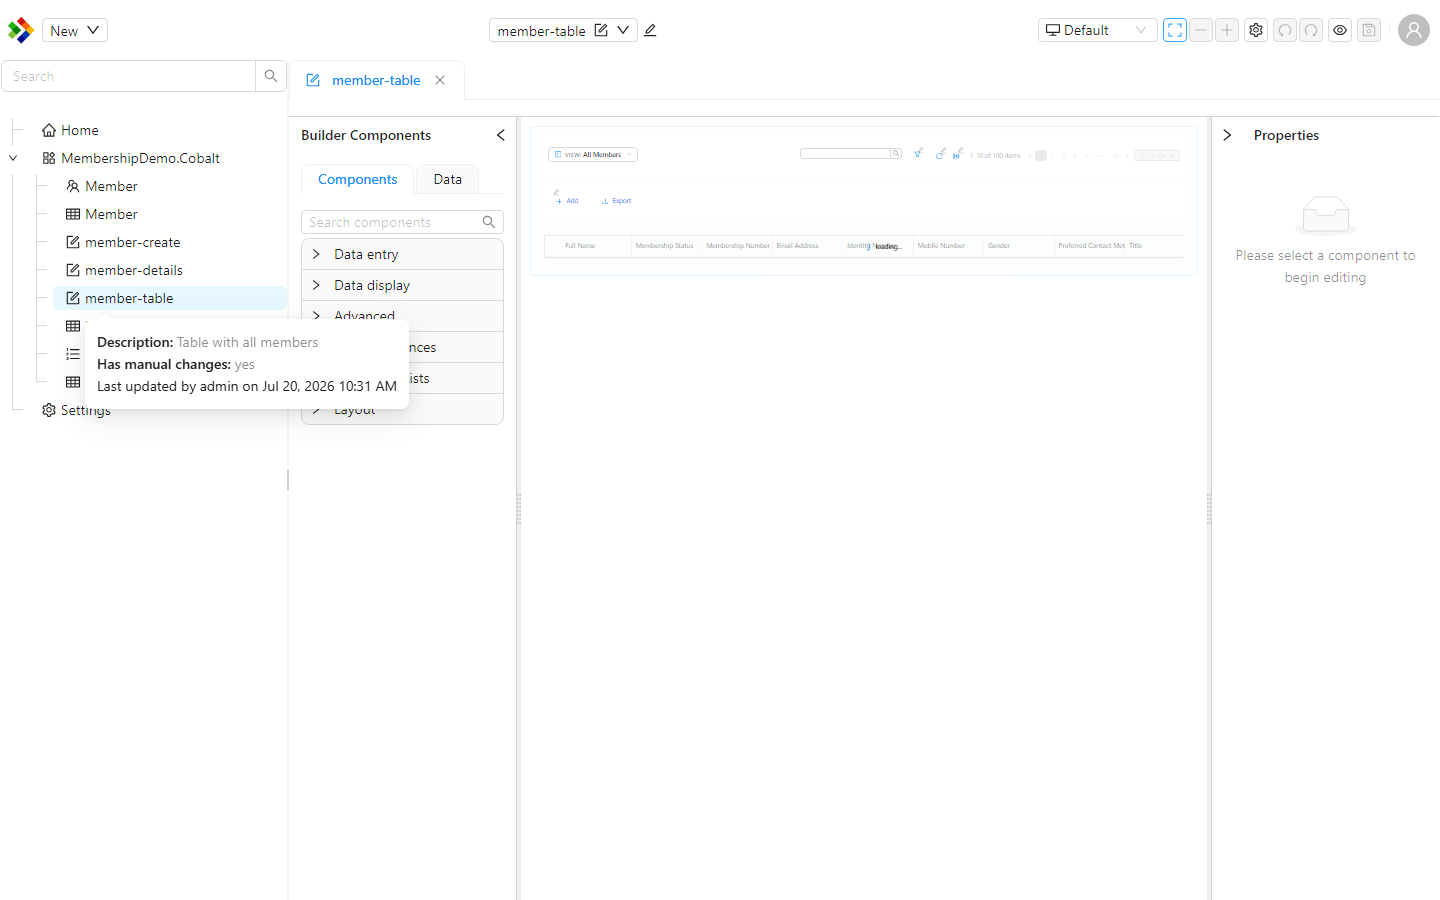The width and height of the screenshot is (1440, 900).
Task: Select the Components tab
Action: pos(357,179)
